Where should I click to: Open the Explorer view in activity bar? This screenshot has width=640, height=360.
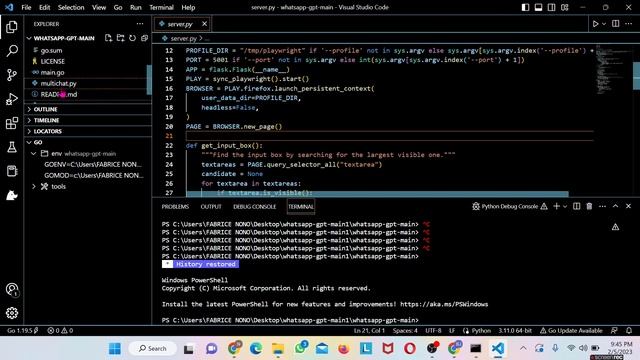click(12, 27)
